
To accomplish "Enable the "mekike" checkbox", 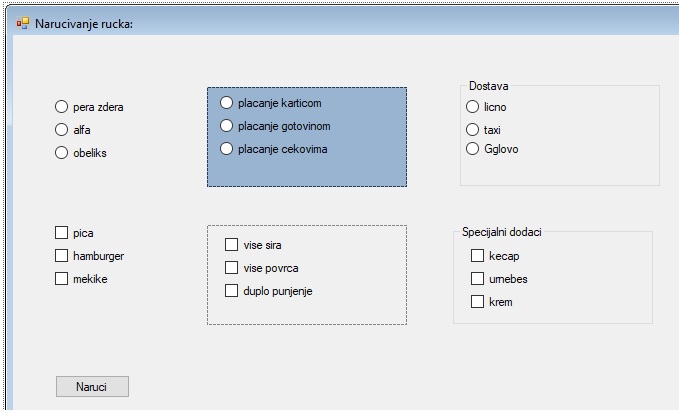I will coord(62,279).
